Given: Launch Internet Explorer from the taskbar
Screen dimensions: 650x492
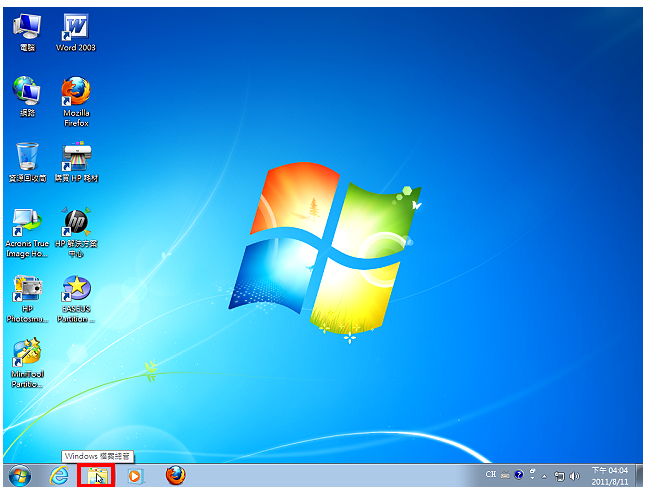Looking at the screenshot, I should coord(59,475).
